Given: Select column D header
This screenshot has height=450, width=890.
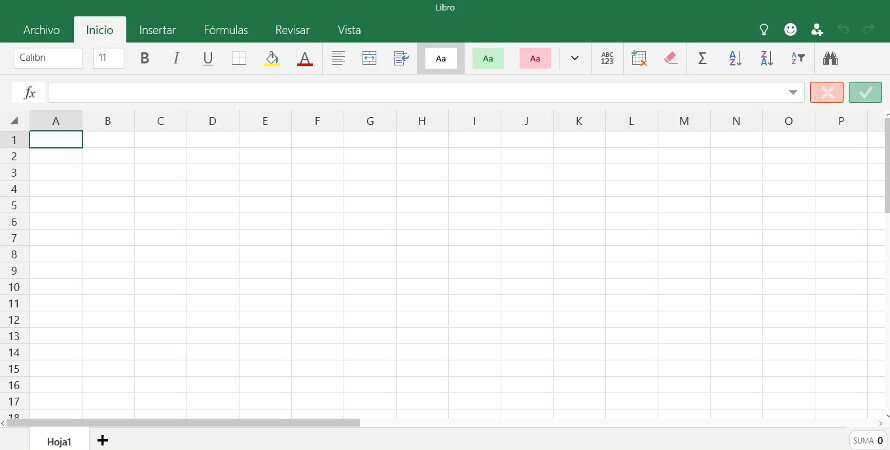Looking at the screenshot, I should coord(212,121).
